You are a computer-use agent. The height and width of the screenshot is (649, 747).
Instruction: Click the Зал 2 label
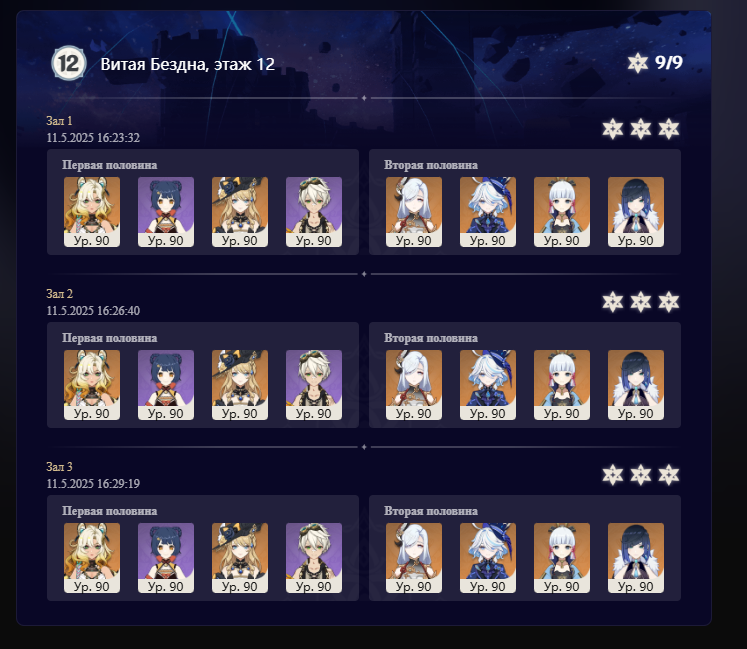point(60,294)
